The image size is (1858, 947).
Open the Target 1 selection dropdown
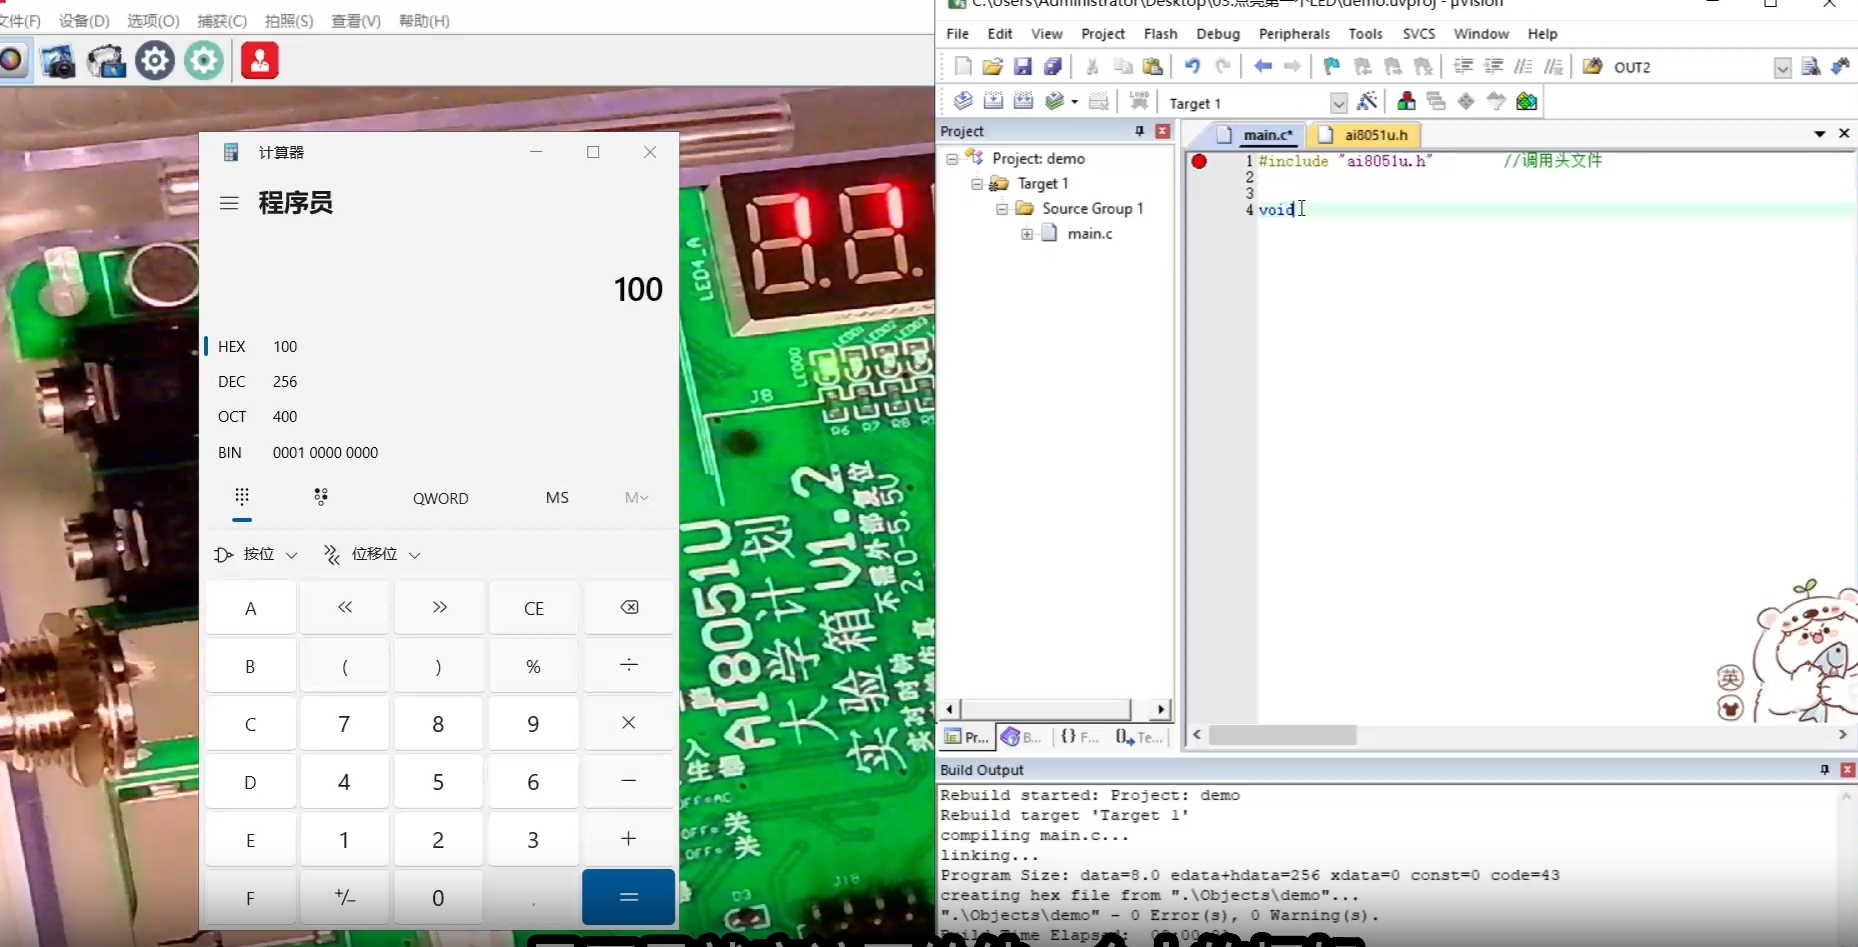(x=1338, y=103)
